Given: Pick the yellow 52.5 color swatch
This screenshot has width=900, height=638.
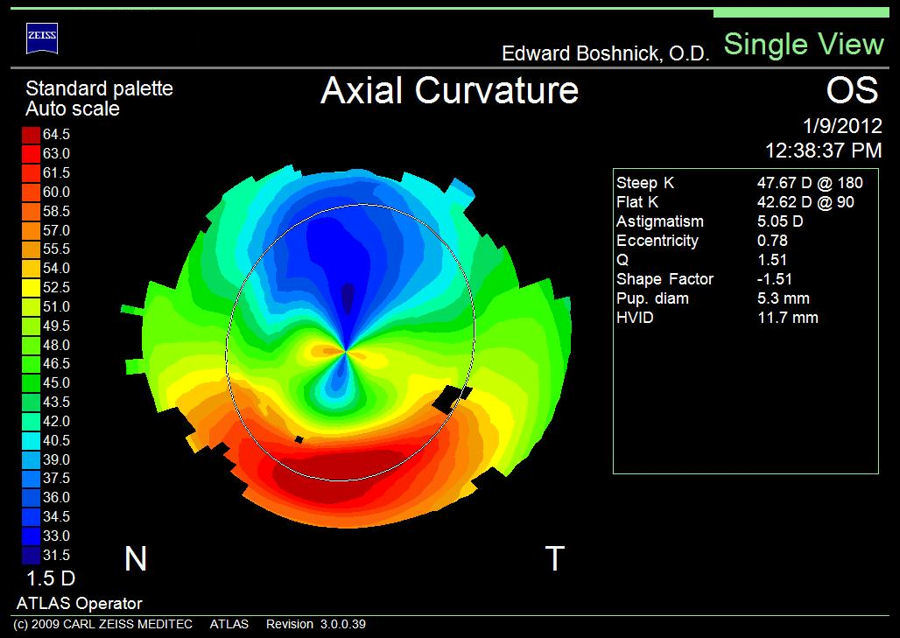Looking at the screenshot, I should coord(31,287).
